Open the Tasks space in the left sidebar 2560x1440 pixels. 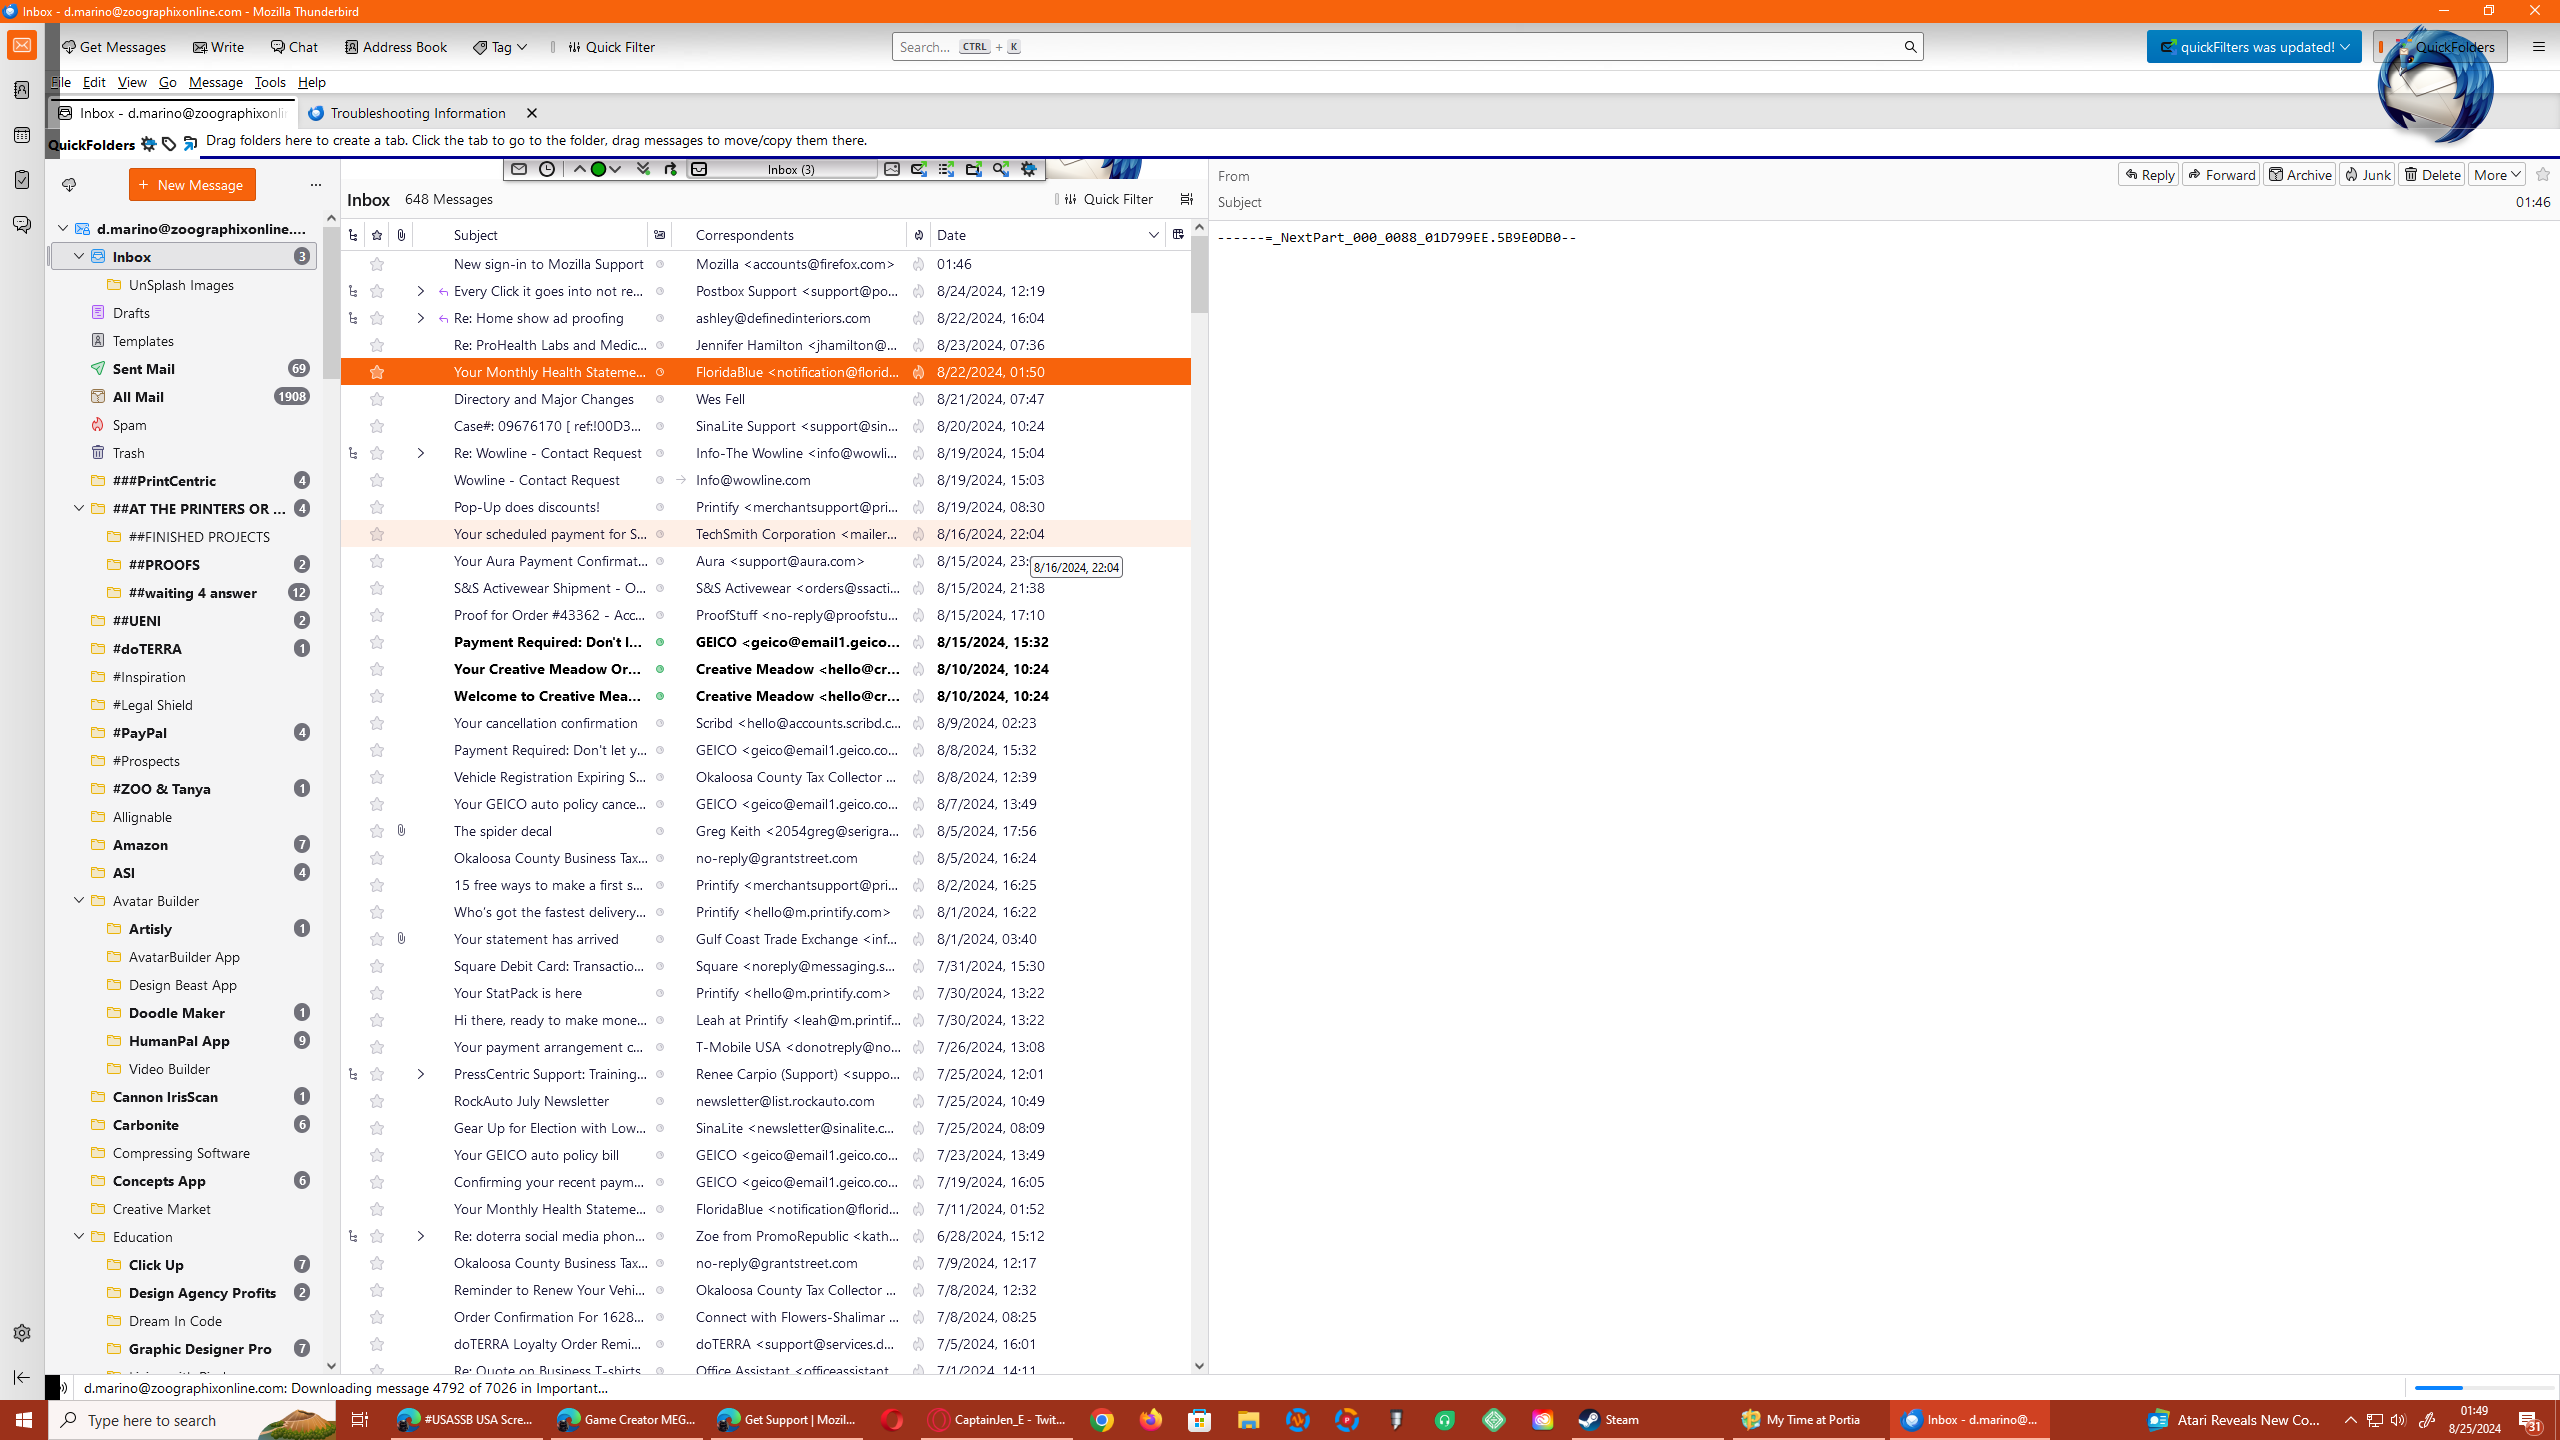22,180
